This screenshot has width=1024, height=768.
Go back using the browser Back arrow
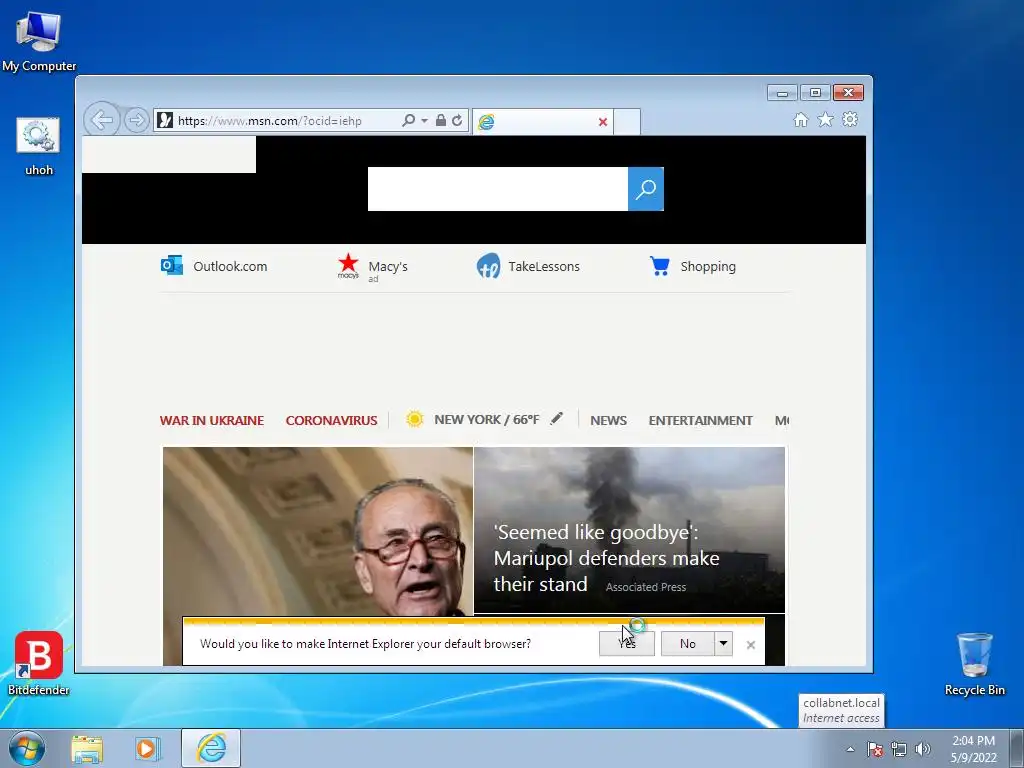(x=102, y=120)
